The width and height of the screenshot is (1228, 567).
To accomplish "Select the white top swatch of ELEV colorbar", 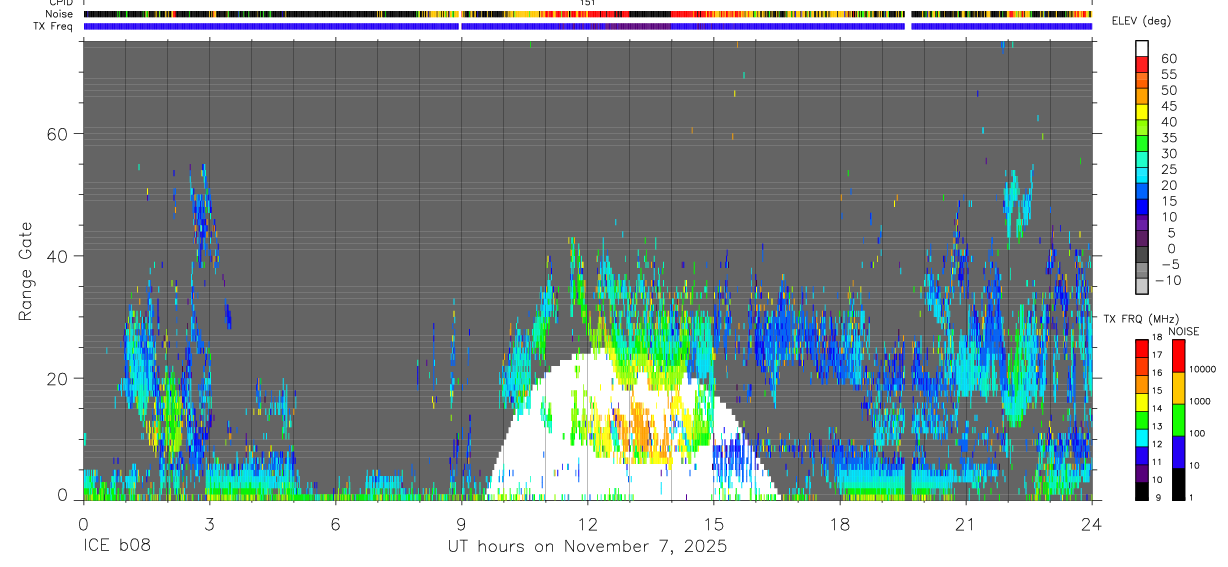I will coord(1143,48).
